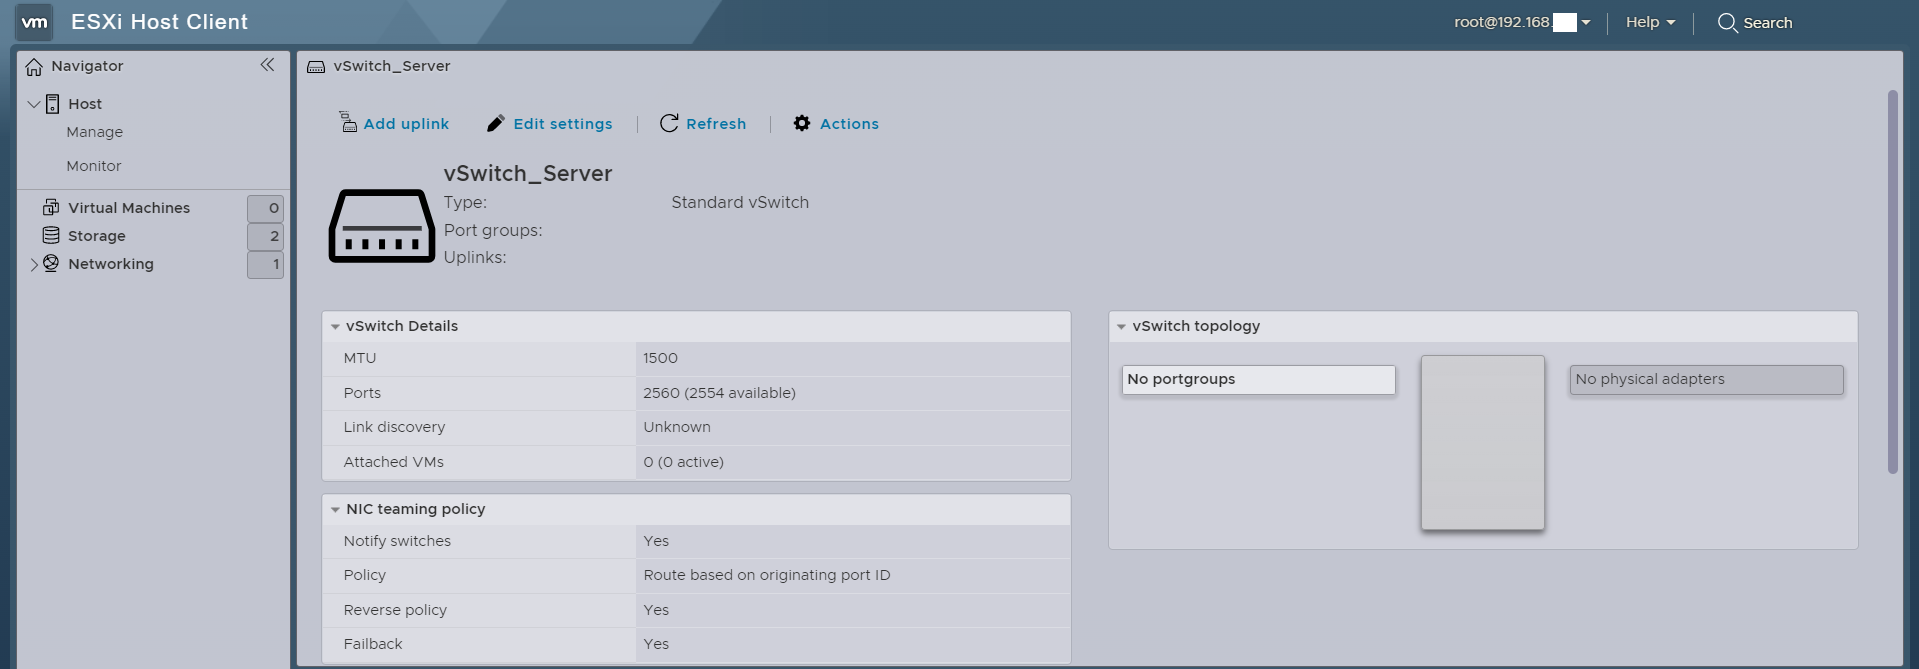
Task: Click the vSwitch_Server heading title
Action: 528,173
